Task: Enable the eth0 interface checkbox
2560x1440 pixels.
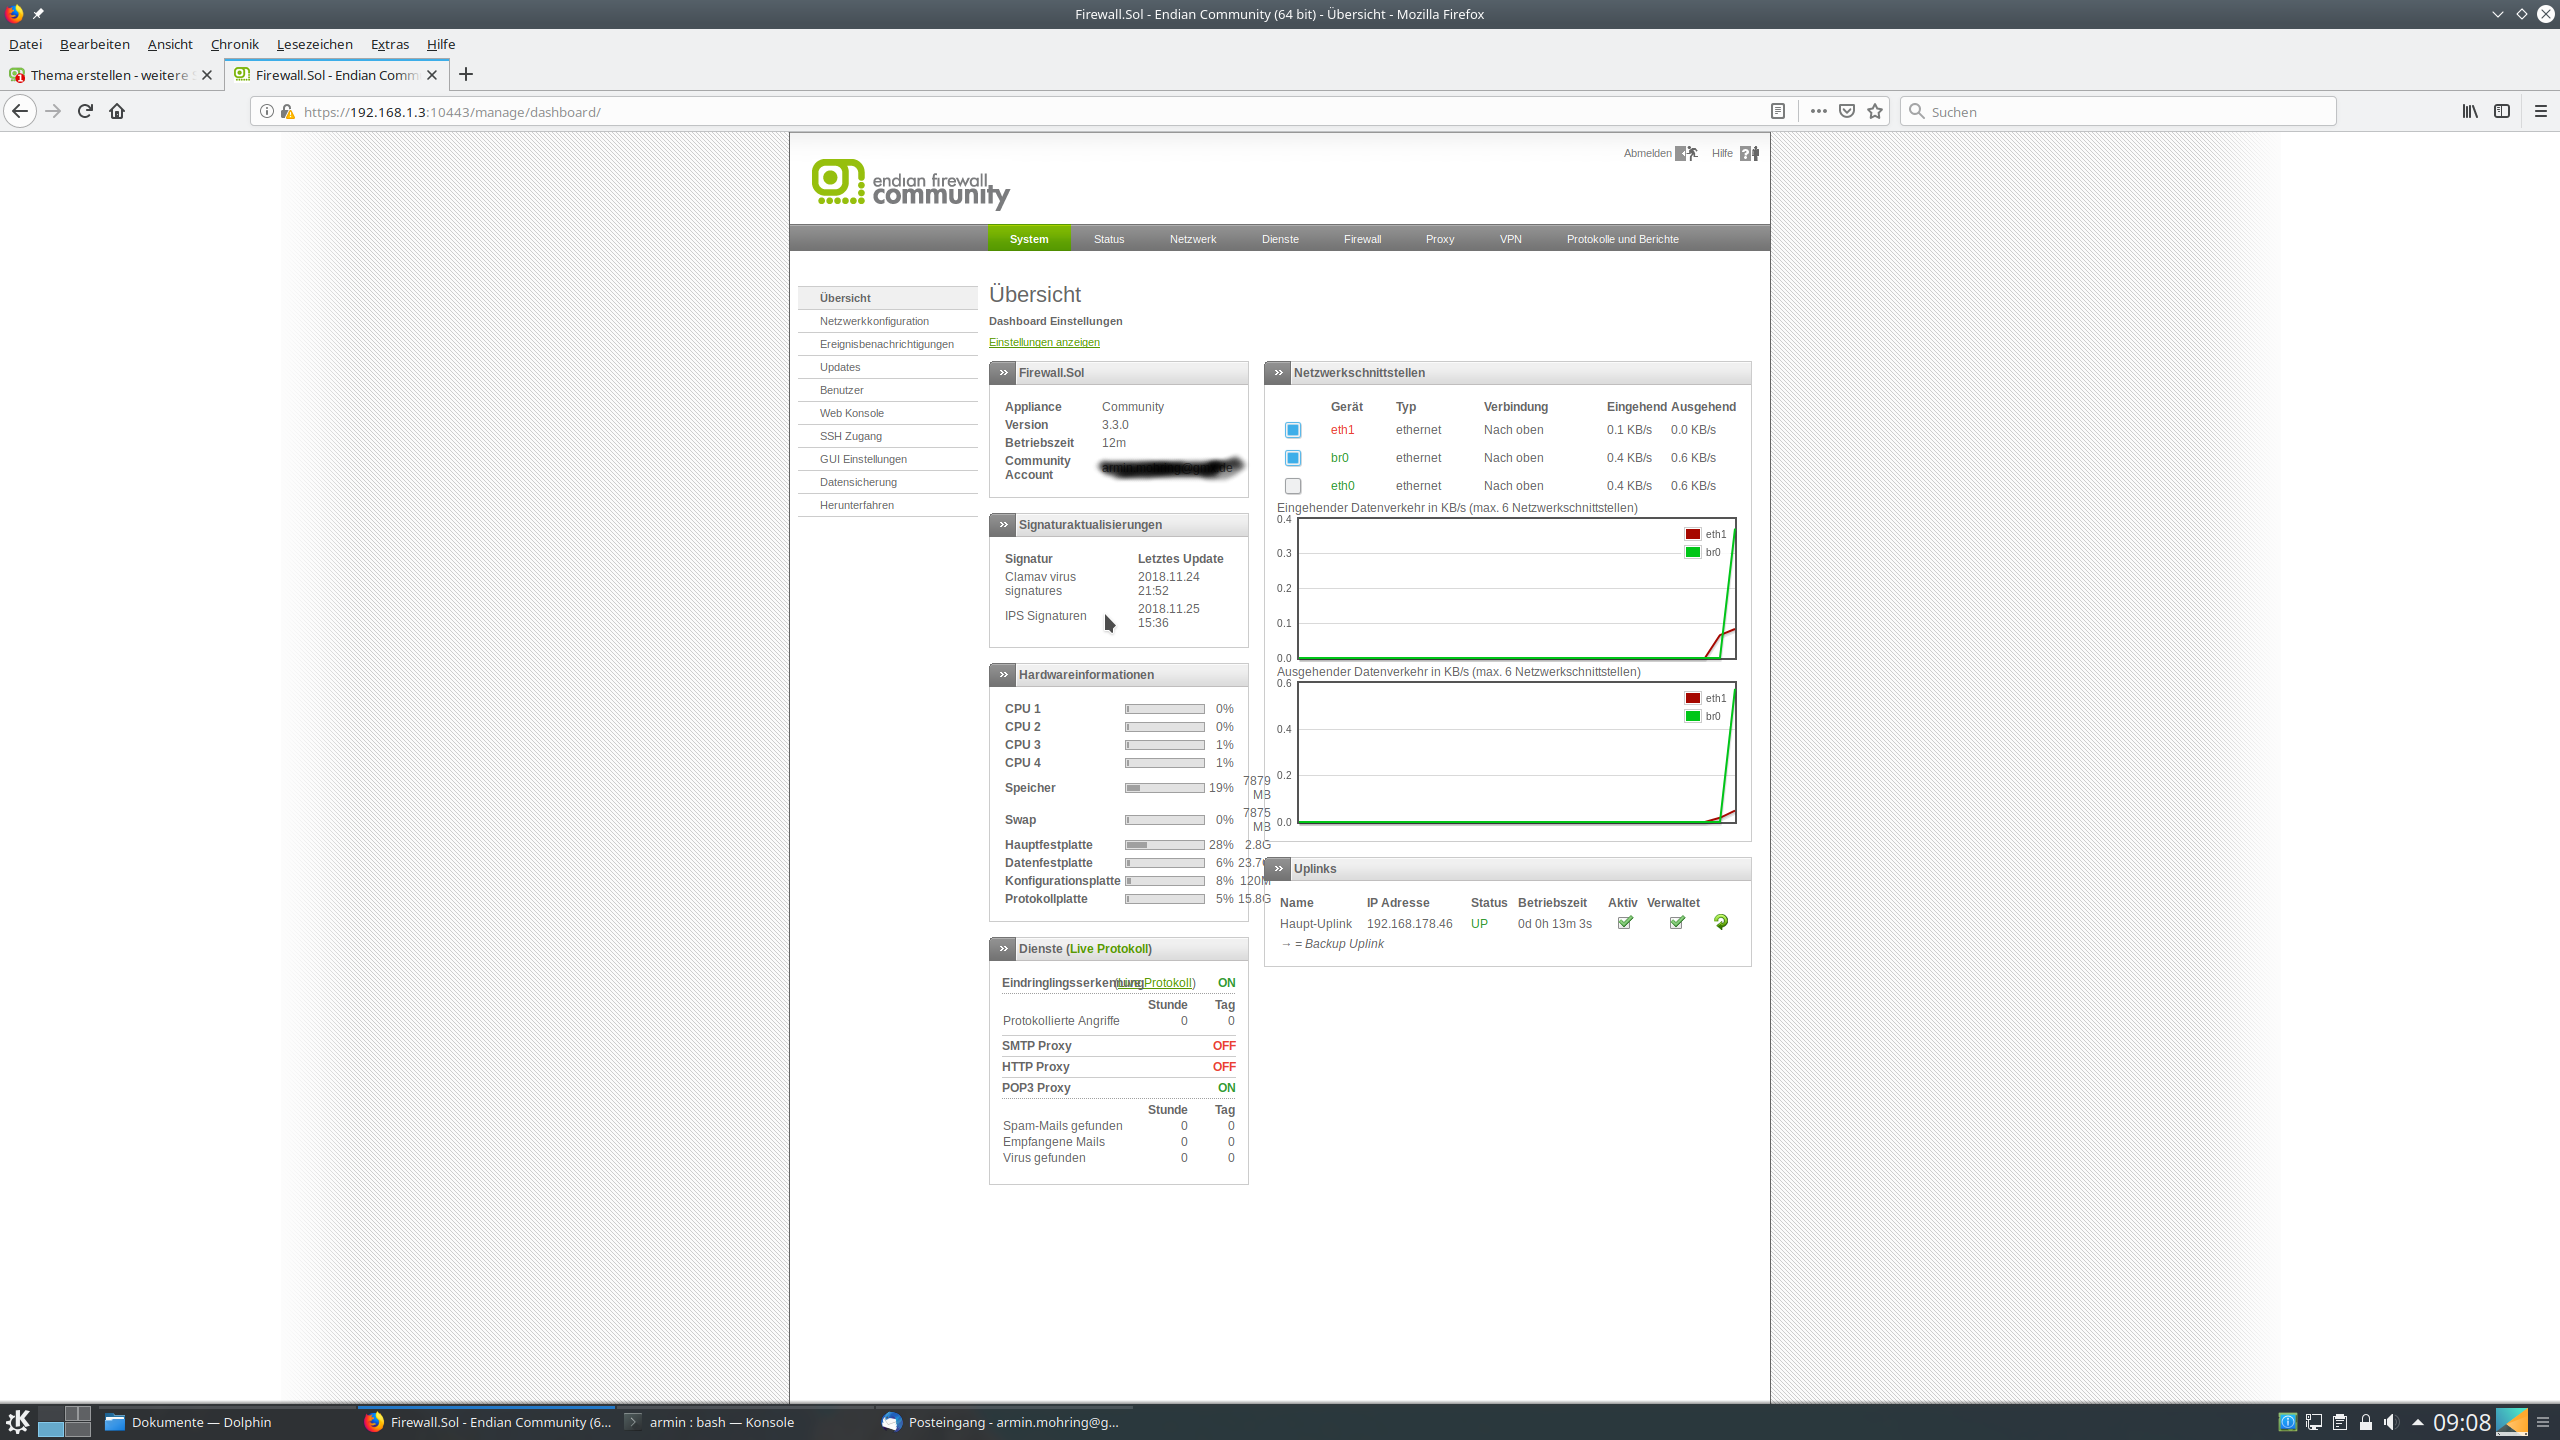Action: pos(1292,486)
